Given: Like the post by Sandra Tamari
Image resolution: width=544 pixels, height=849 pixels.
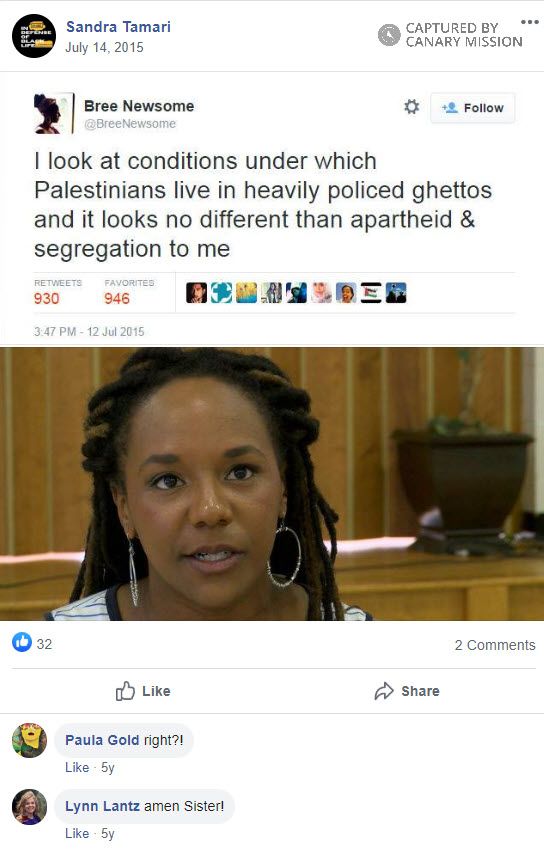Looking at the screenshot, I should [x=143, y=691].
